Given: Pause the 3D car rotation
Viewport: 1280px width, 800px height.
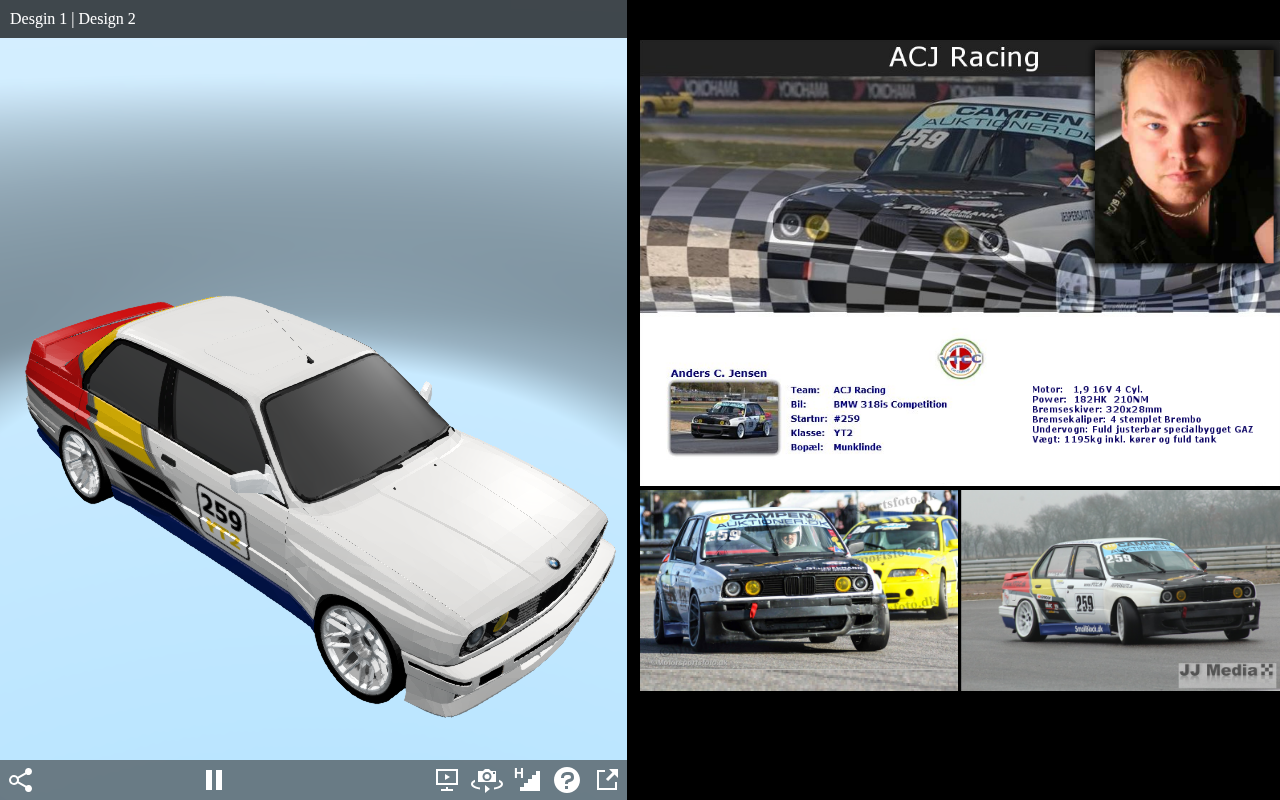Looking at the screenshot, I should tap(214, 780).
